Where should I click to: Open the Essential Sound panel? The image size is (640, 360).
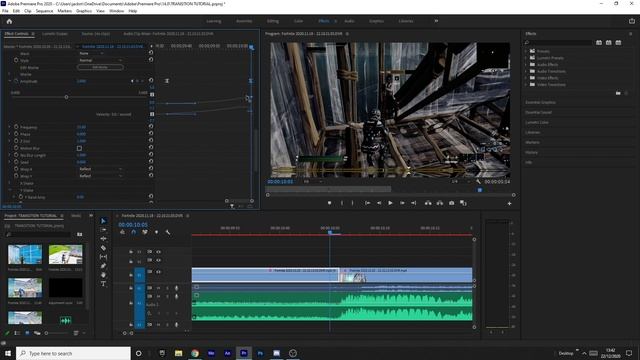(x=538, y=112)
